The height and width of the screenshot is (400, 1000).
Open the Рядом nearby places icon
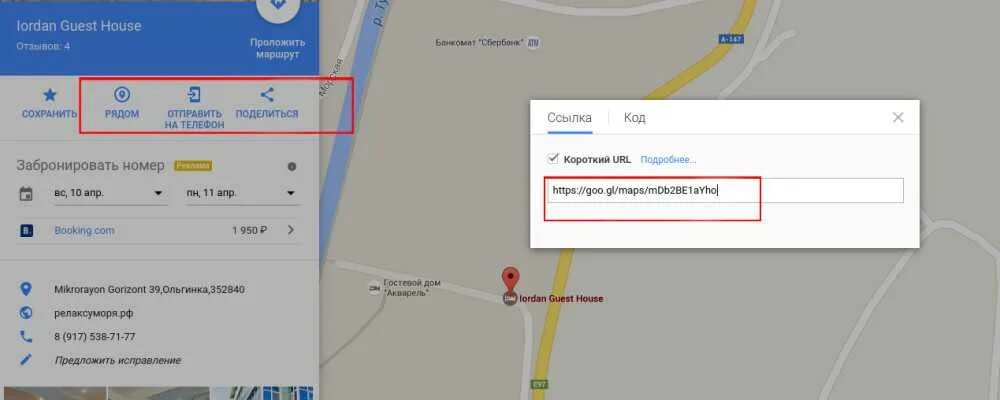click(122, 95)
